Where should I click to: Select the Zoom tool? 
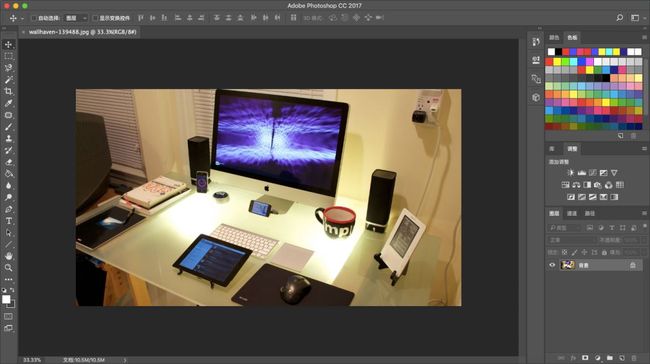click(x=8, y=268)
